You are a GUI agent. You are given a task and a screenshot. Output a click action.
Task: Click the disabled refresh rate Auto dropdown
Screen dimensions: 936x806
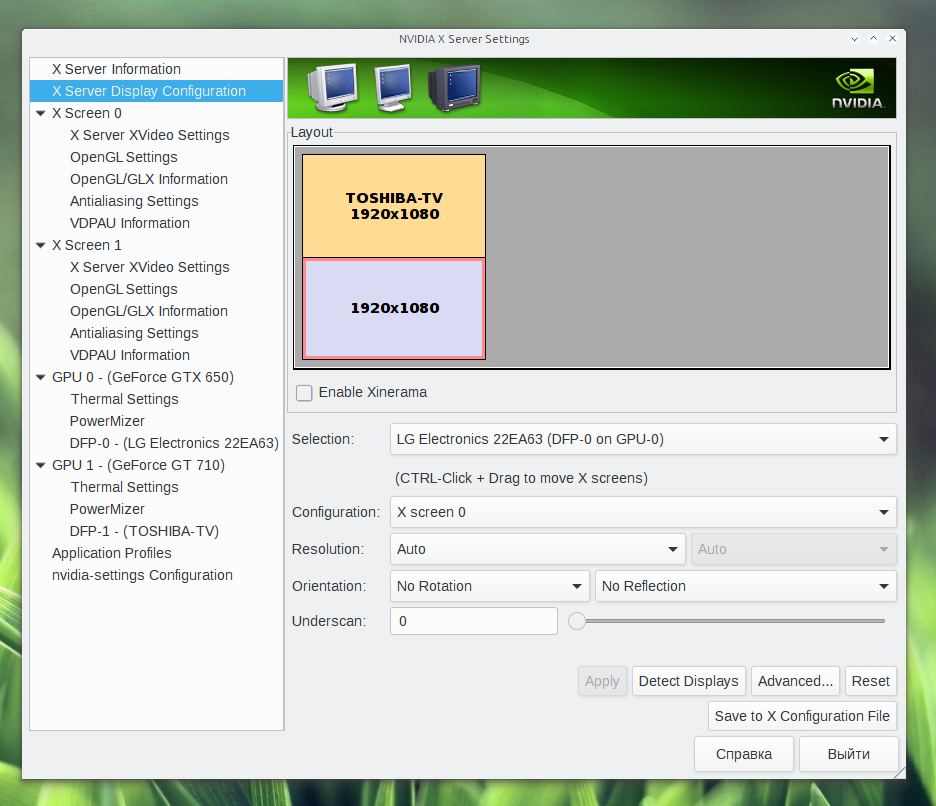(793, 549)
